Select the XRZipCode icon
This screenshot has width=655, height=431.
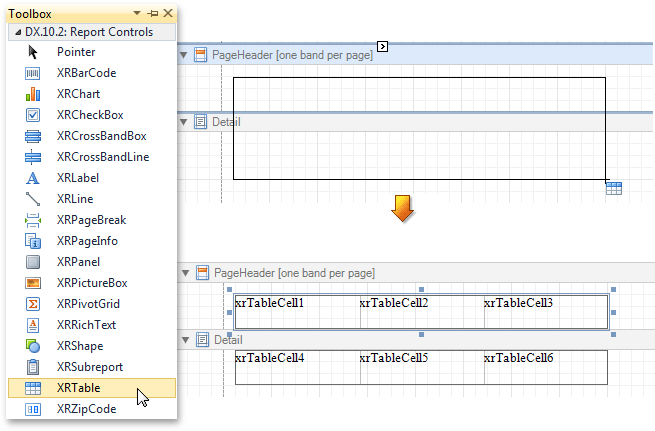coord(33,409)
